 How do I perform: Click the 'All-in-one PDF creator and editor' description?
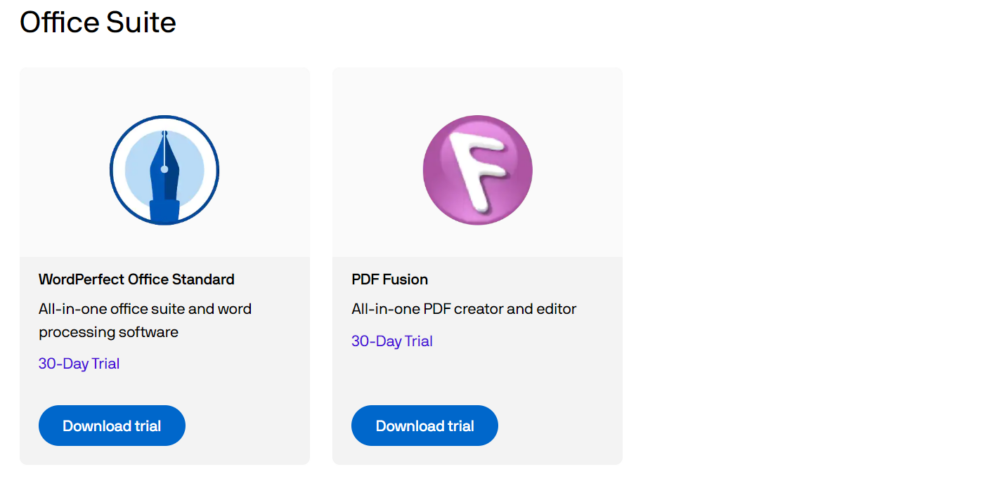464,309
